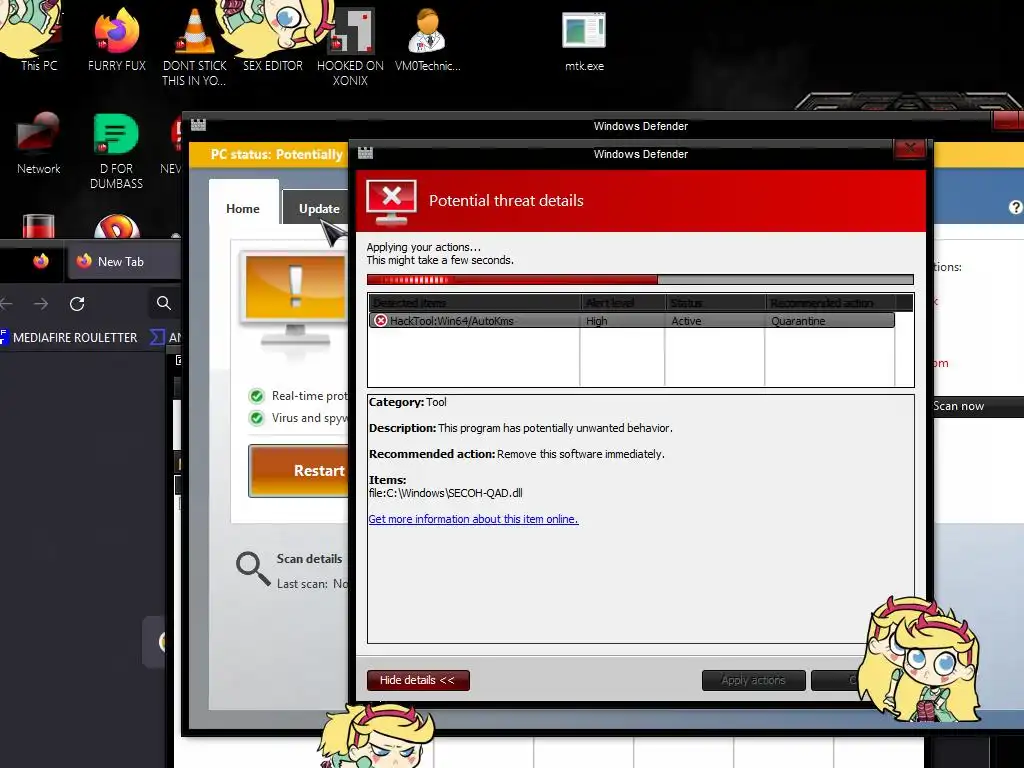Image resolution: width=1024 pixels, height=768 pixels.
Task: Click the pinned Firefox tab icon
Action: point(41,261)
